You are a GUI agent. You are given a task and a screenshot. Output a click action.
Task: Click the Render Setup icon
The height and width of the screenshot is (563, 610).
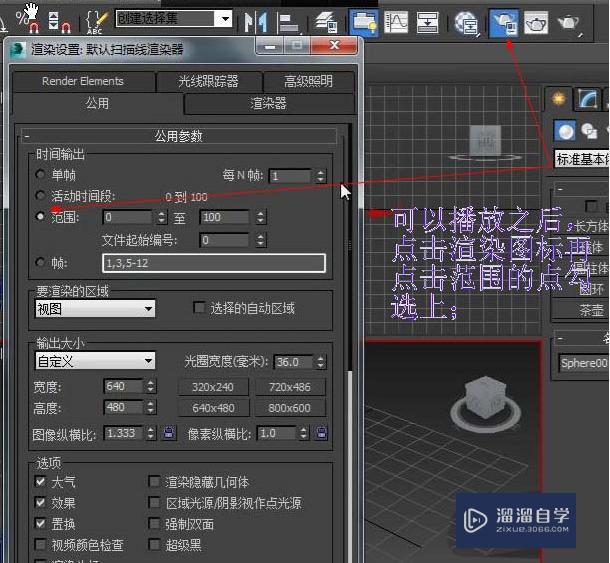504,23
